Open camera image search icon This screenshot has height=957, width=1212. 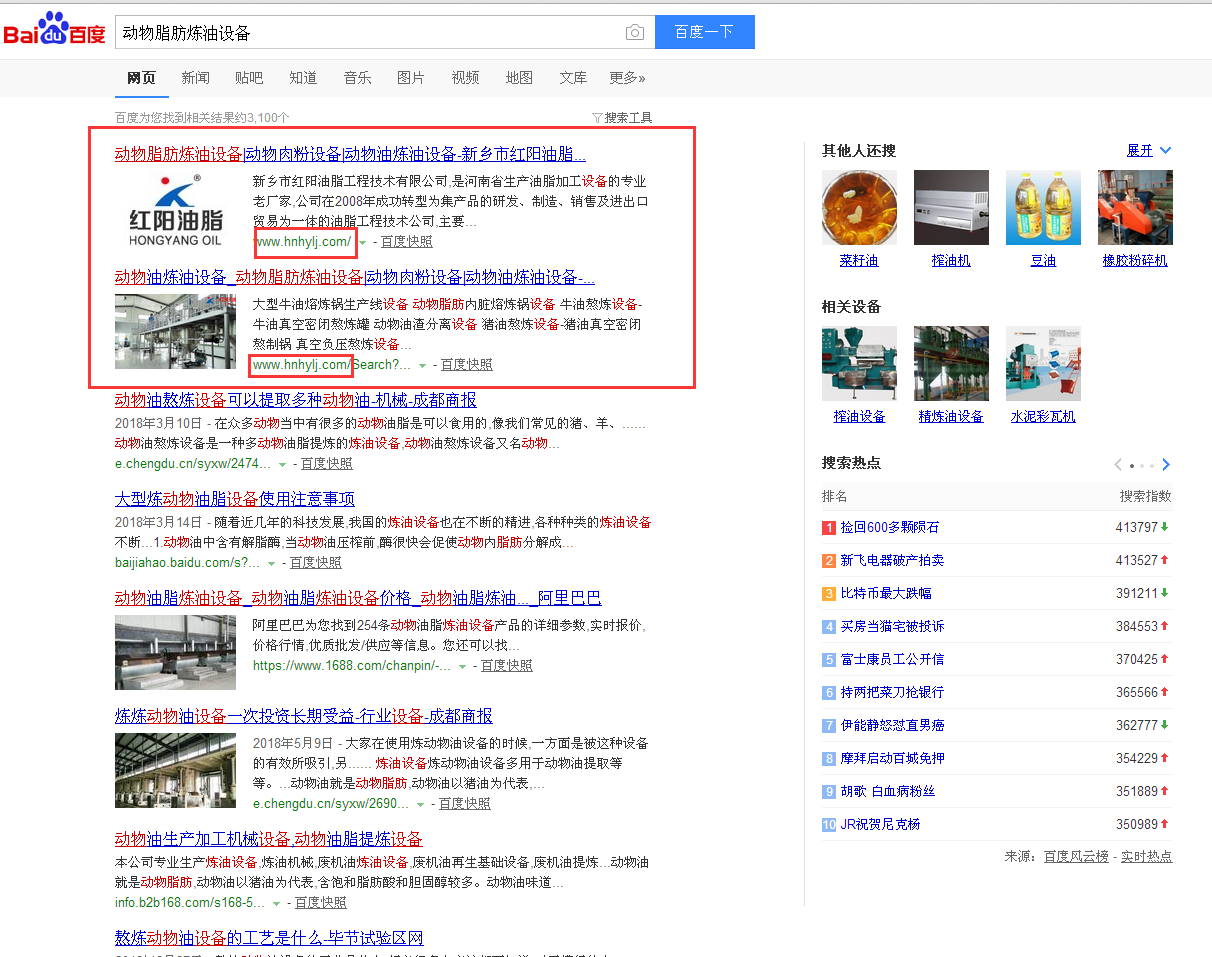(635, 32)
